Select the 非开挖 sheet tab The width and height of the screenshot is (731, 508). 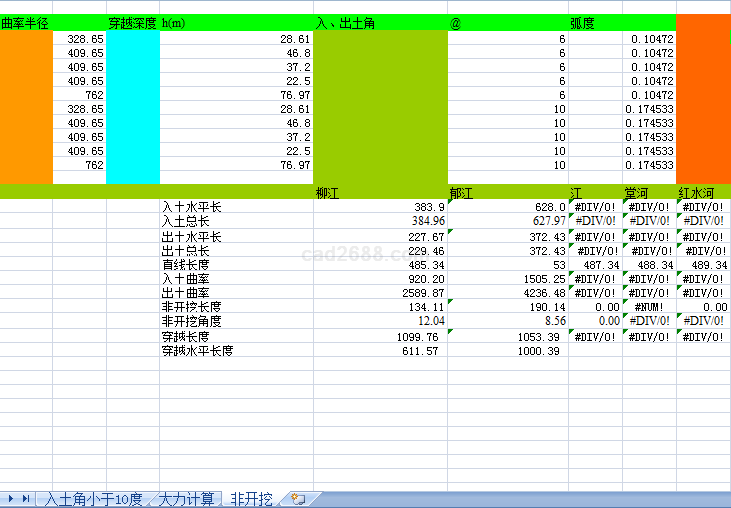click(251, 499)
